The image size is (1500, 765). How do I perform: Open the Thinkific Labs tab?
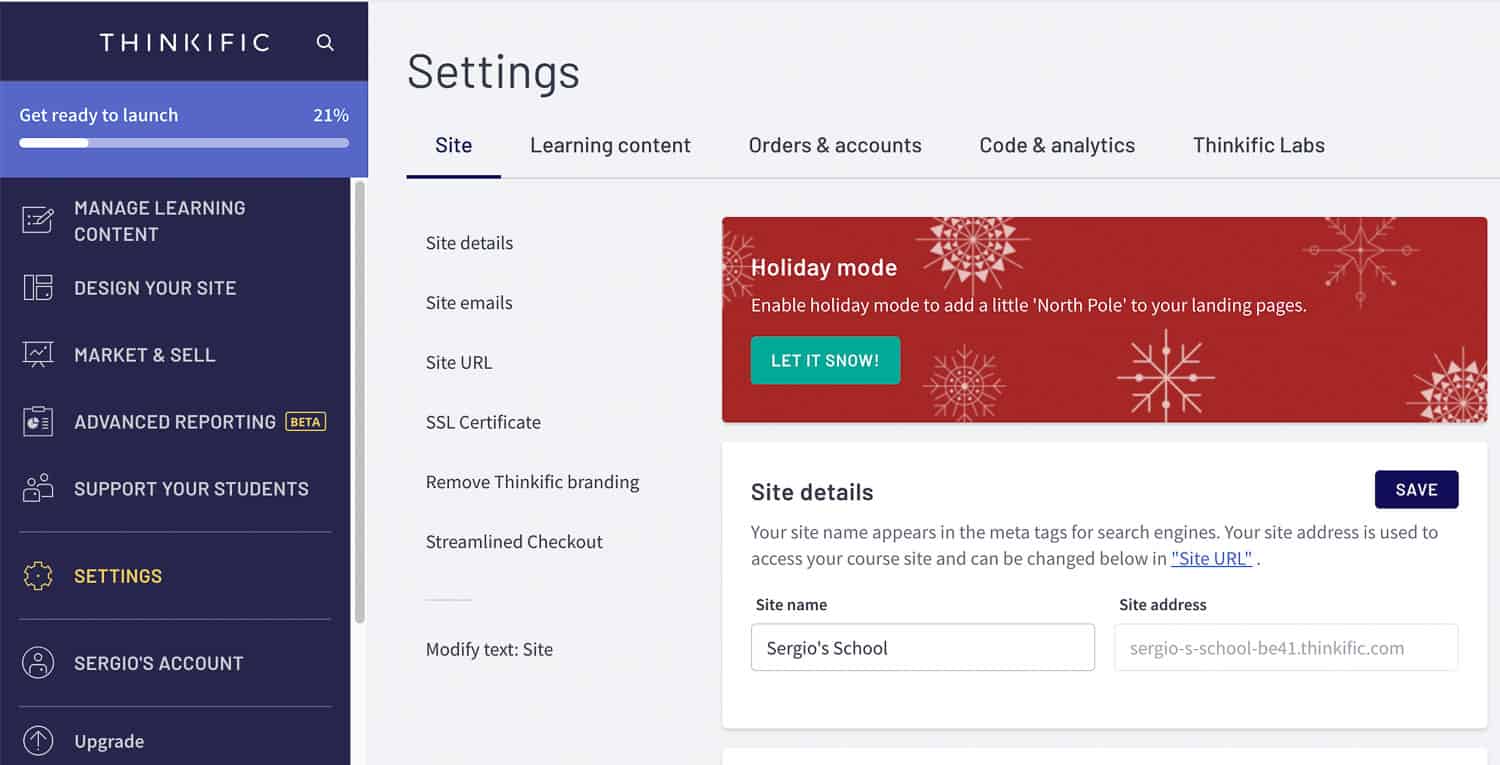pos(1258,145)
